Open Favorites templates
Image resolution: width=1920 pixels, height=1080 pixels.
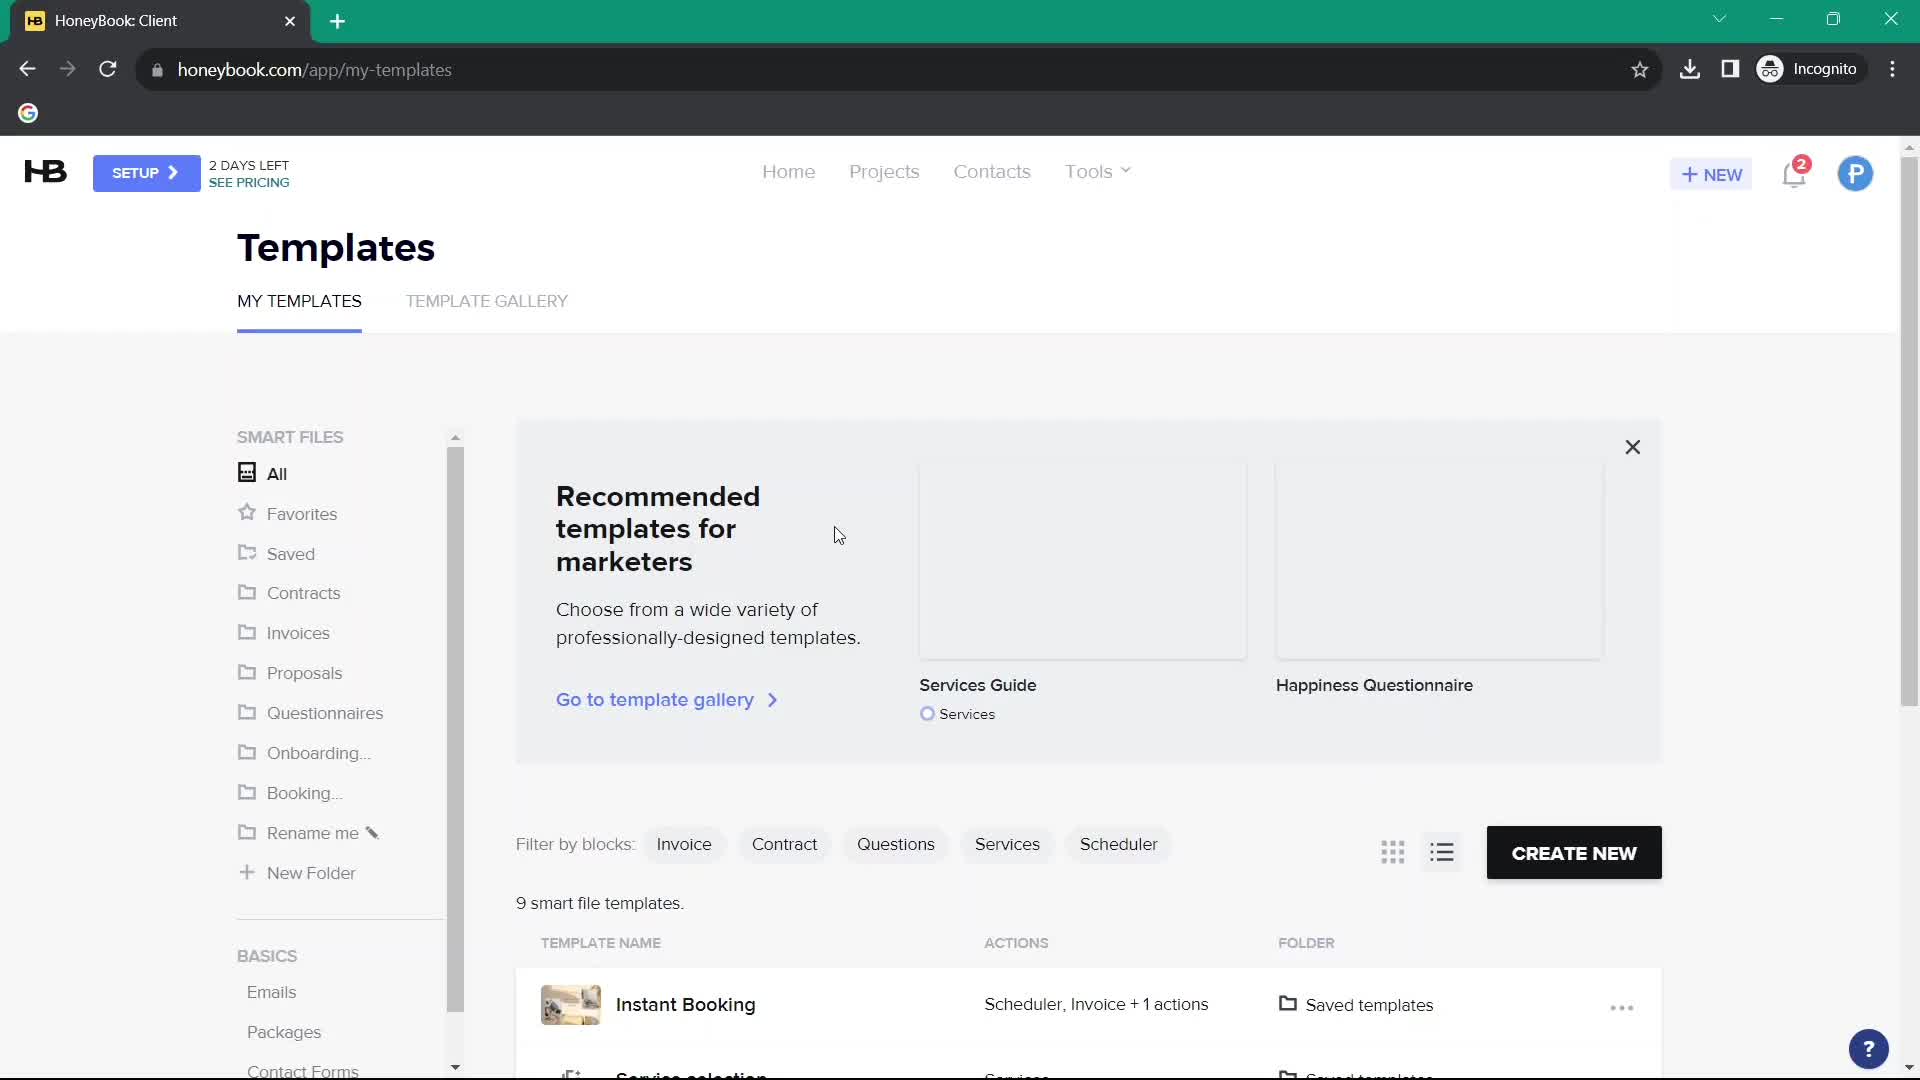pyautogui.click(x=287, y=514)
